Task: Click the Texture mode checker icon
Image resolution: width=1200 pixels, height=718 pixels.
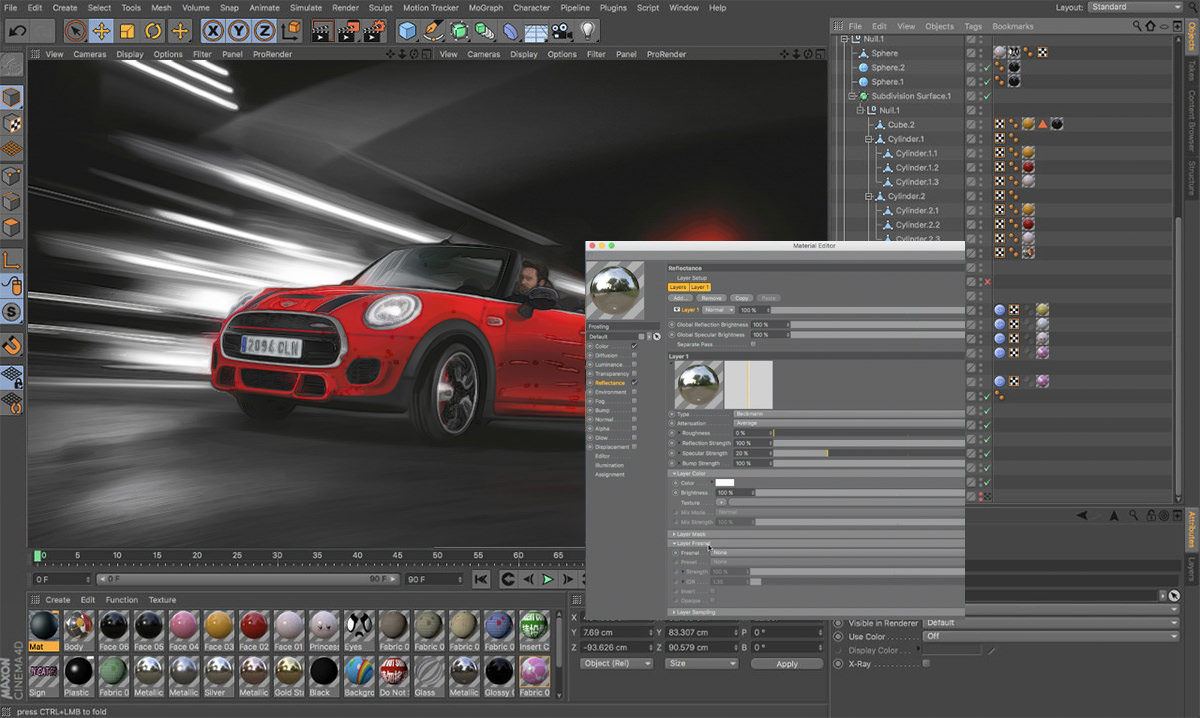Action: click(x=12, y=124)
